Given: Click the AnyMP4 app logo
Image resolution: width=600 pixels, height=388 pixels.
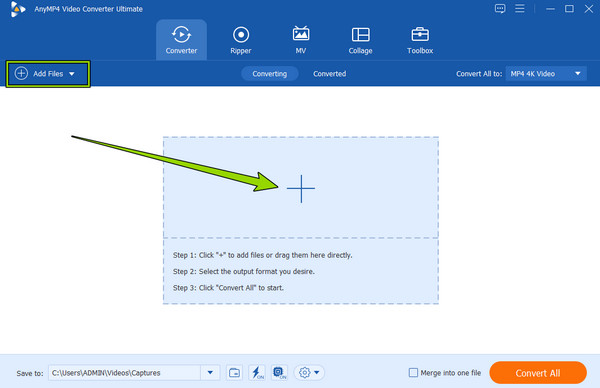Looking at the screenshot, I should [x=17, y=9].
